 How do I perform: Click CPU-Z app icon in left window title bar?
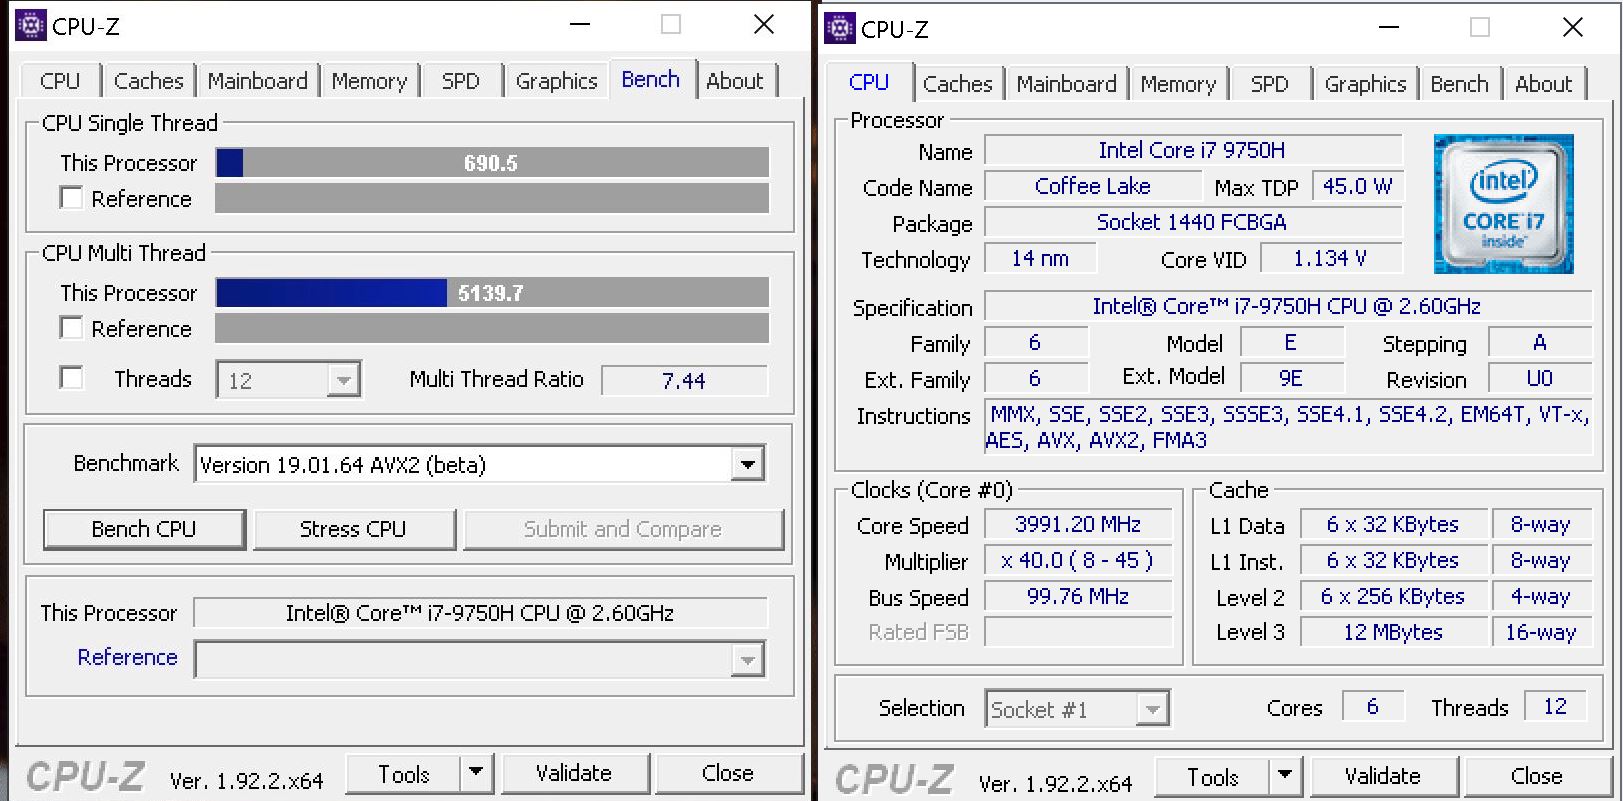(31, 25)
